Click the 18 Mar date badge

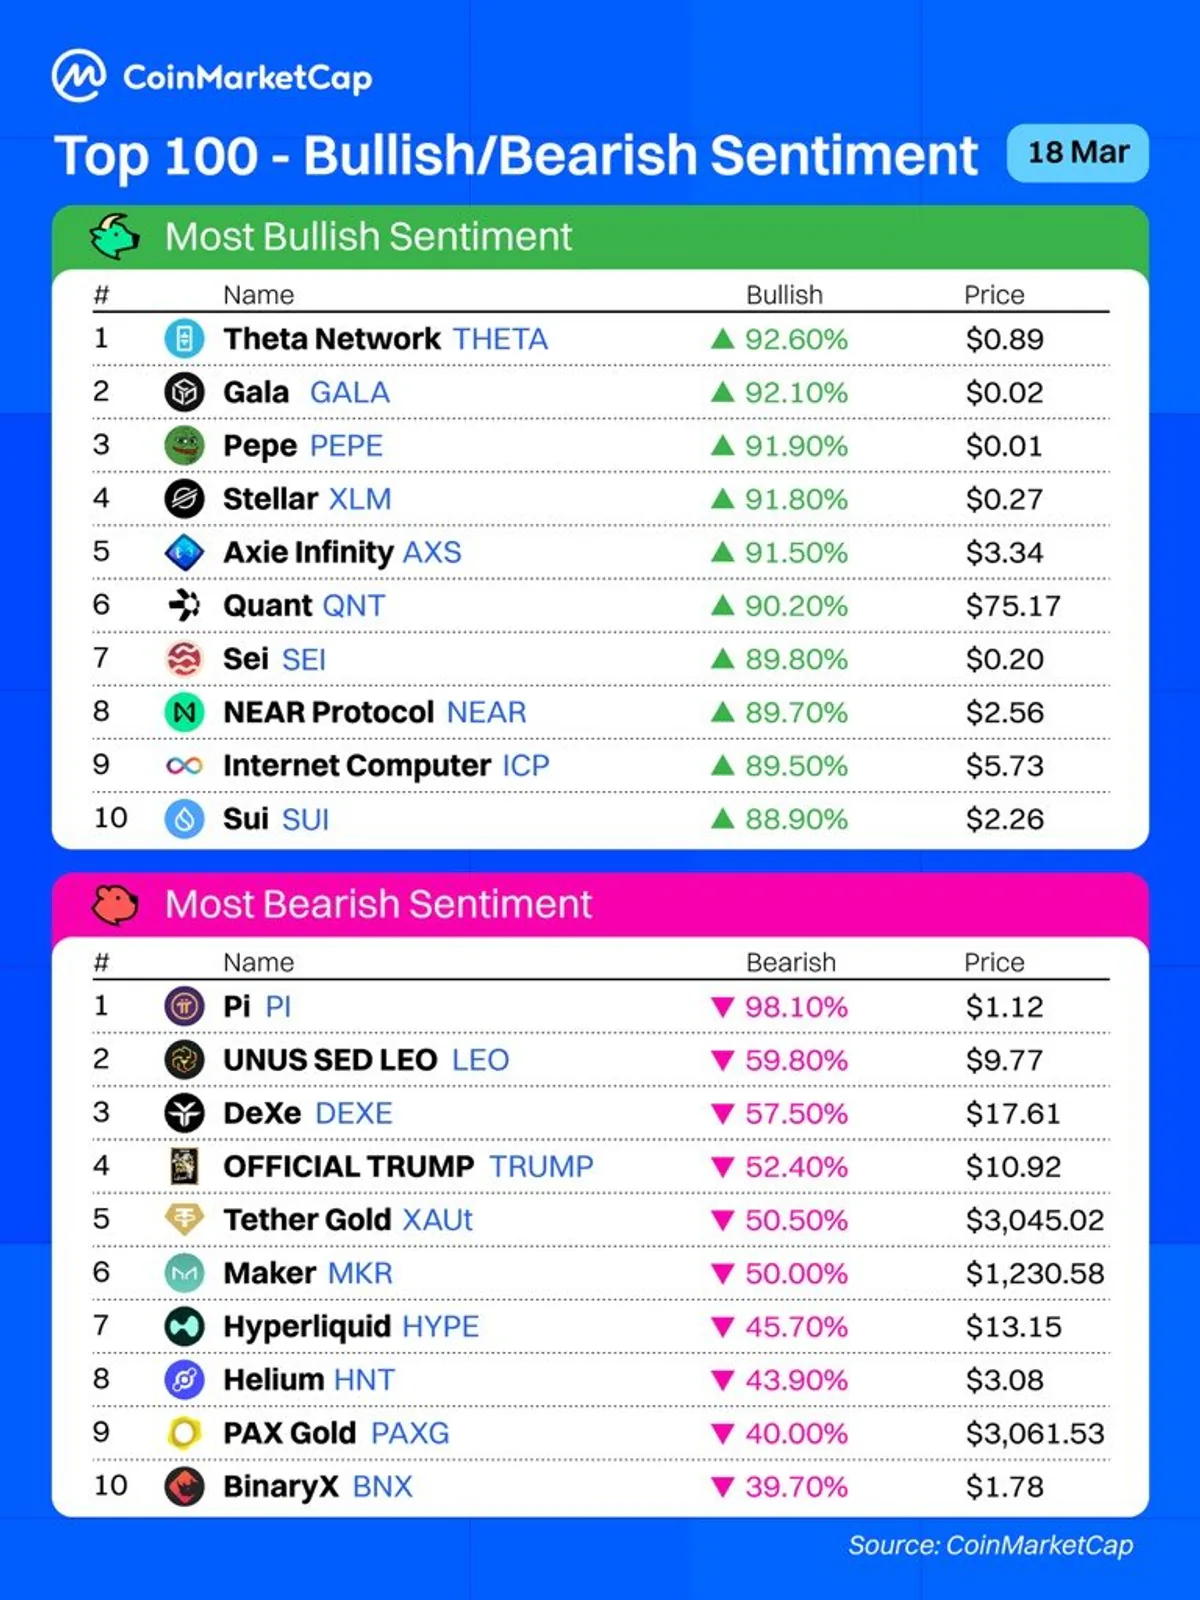pyautogui.click(x=1078, y=153)
